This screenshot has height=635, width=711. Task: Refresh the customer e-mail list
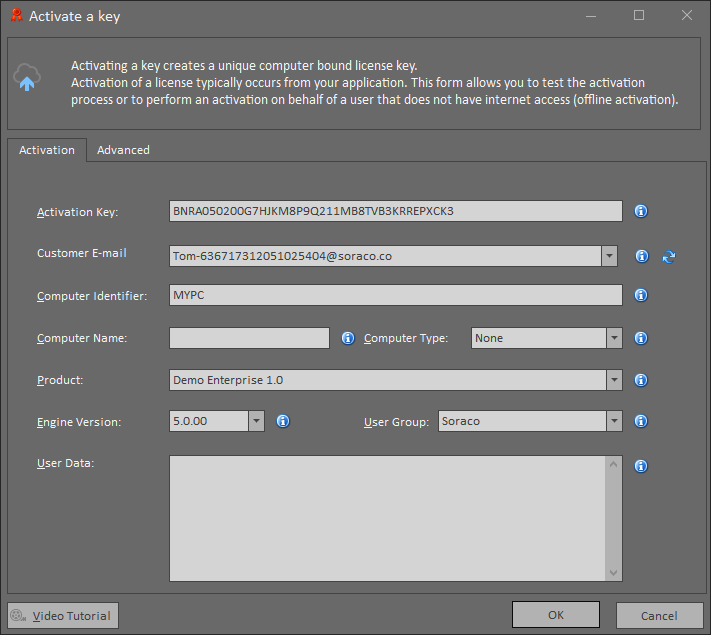coord(669,257)
